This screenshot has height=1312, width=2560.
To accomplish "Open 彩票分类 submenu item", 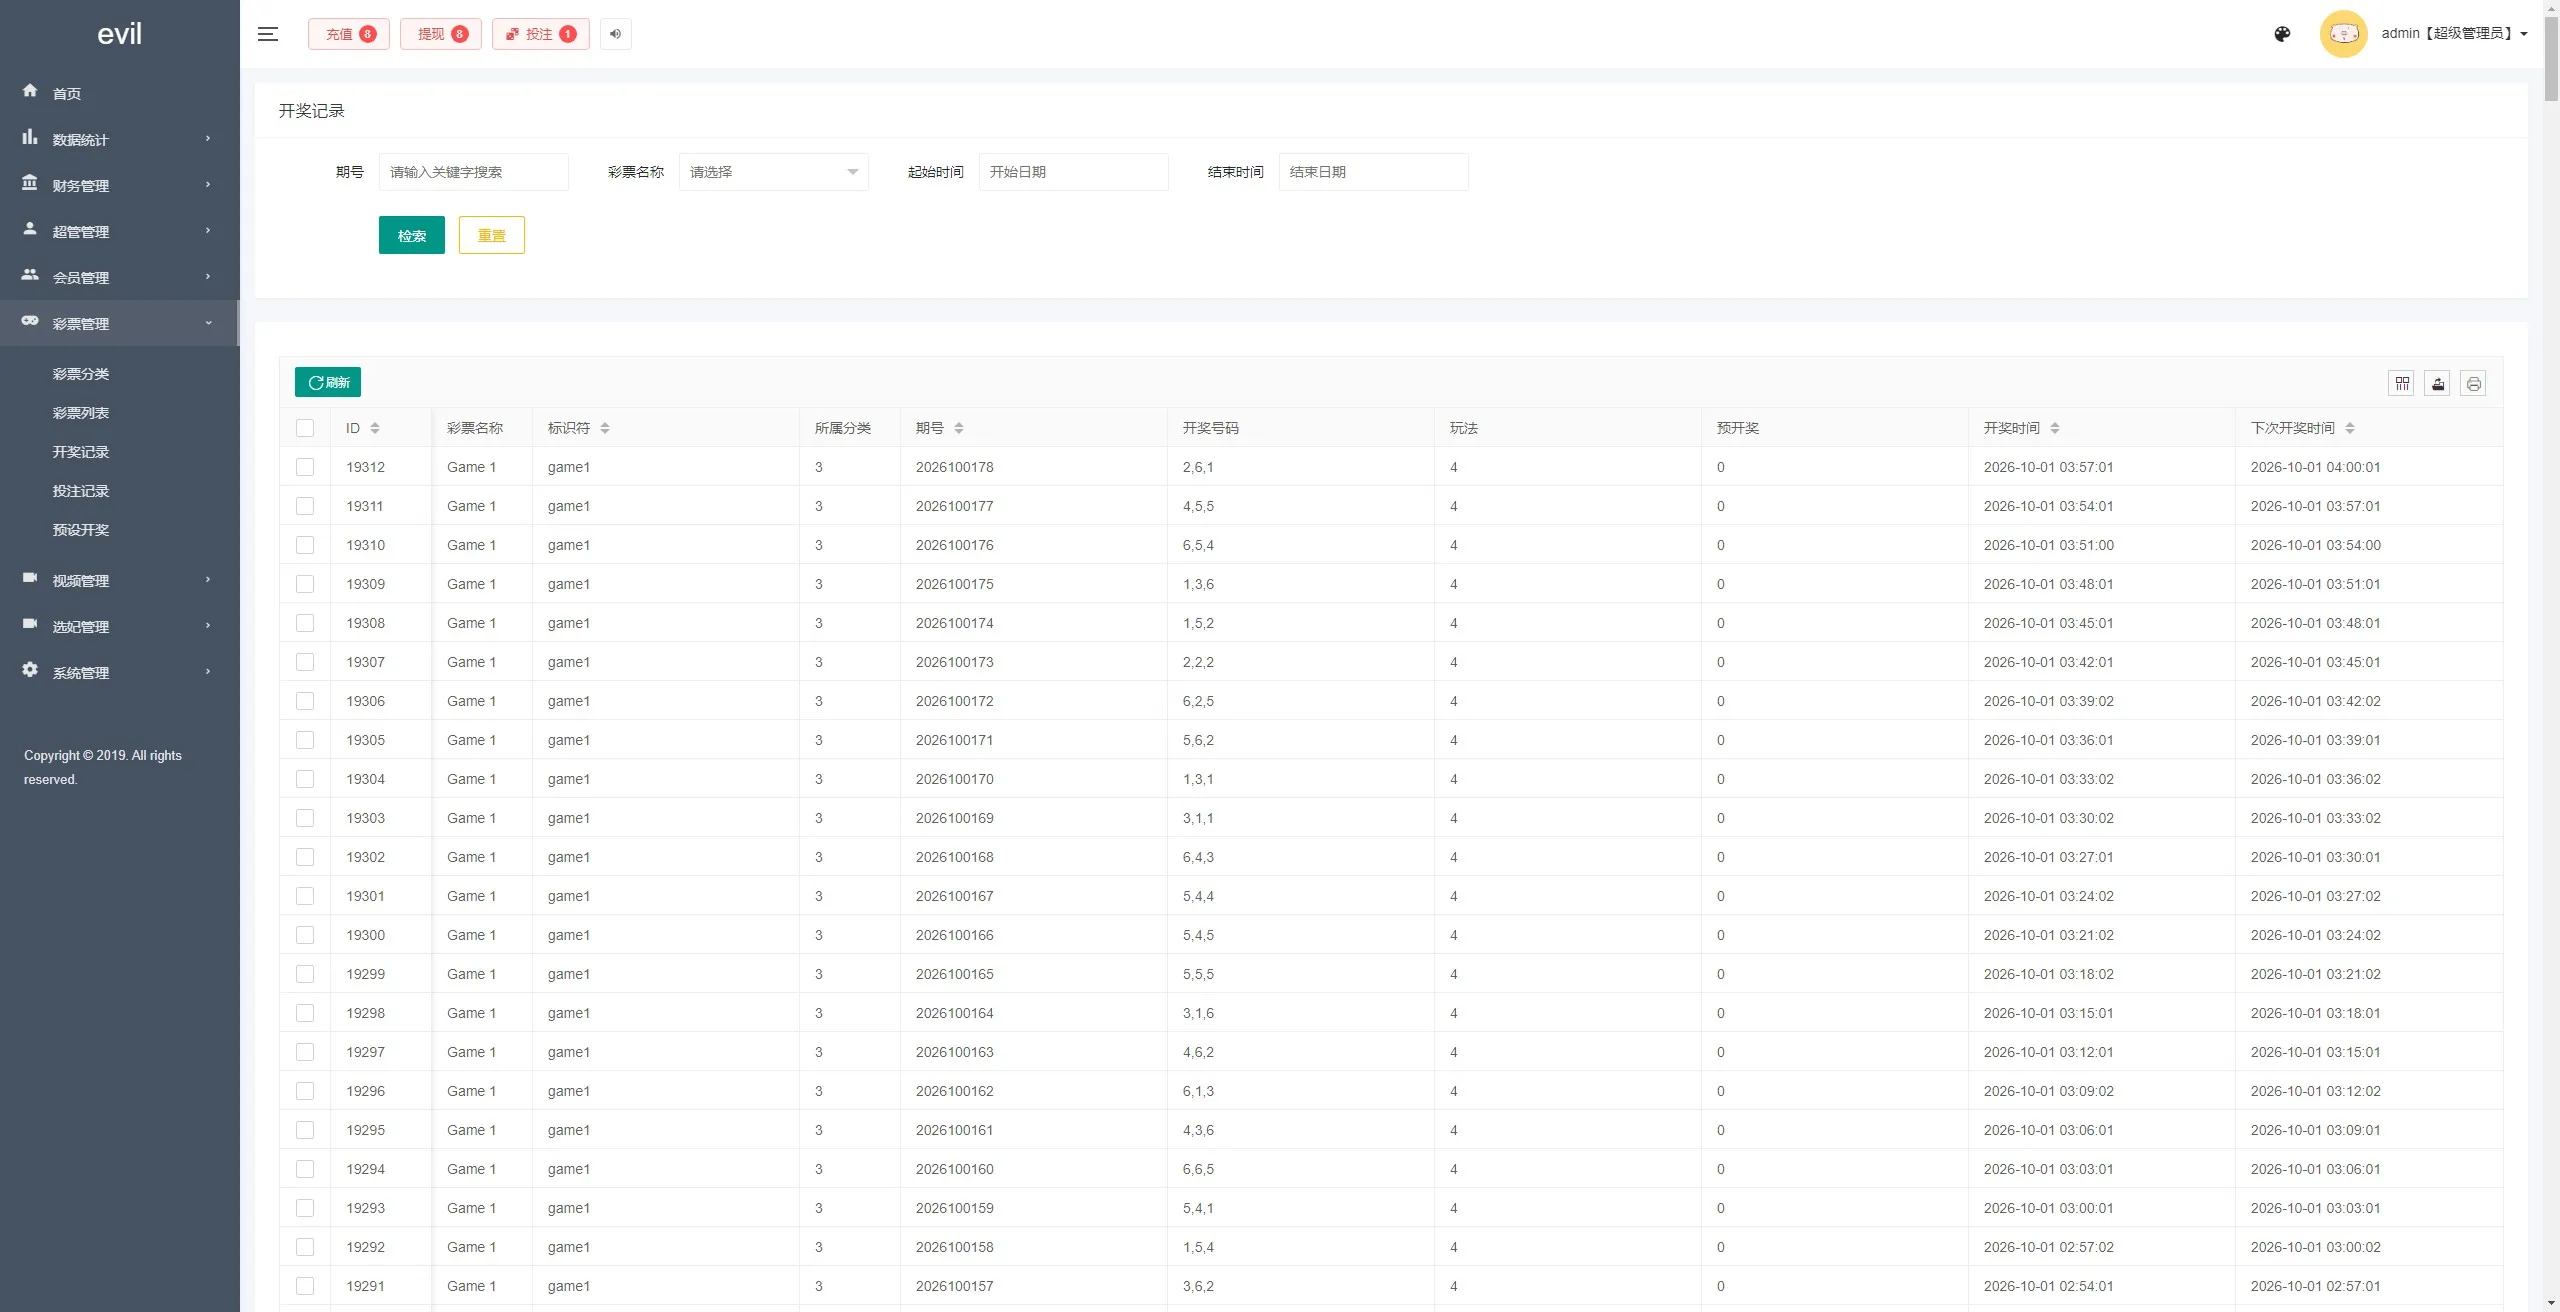I will 81,374.
